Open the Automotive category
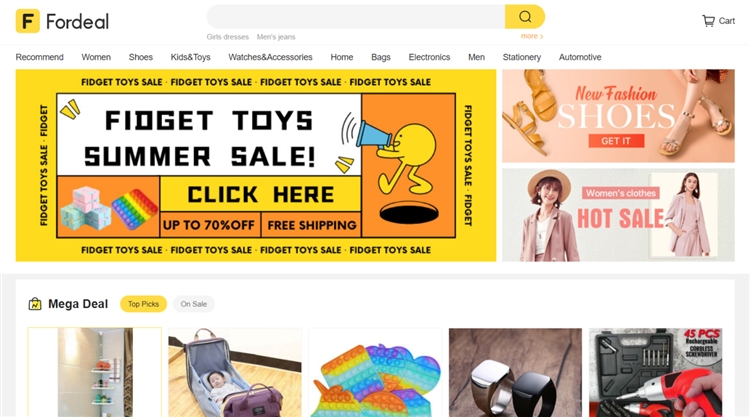750x417 pixels. pos(580,57)
